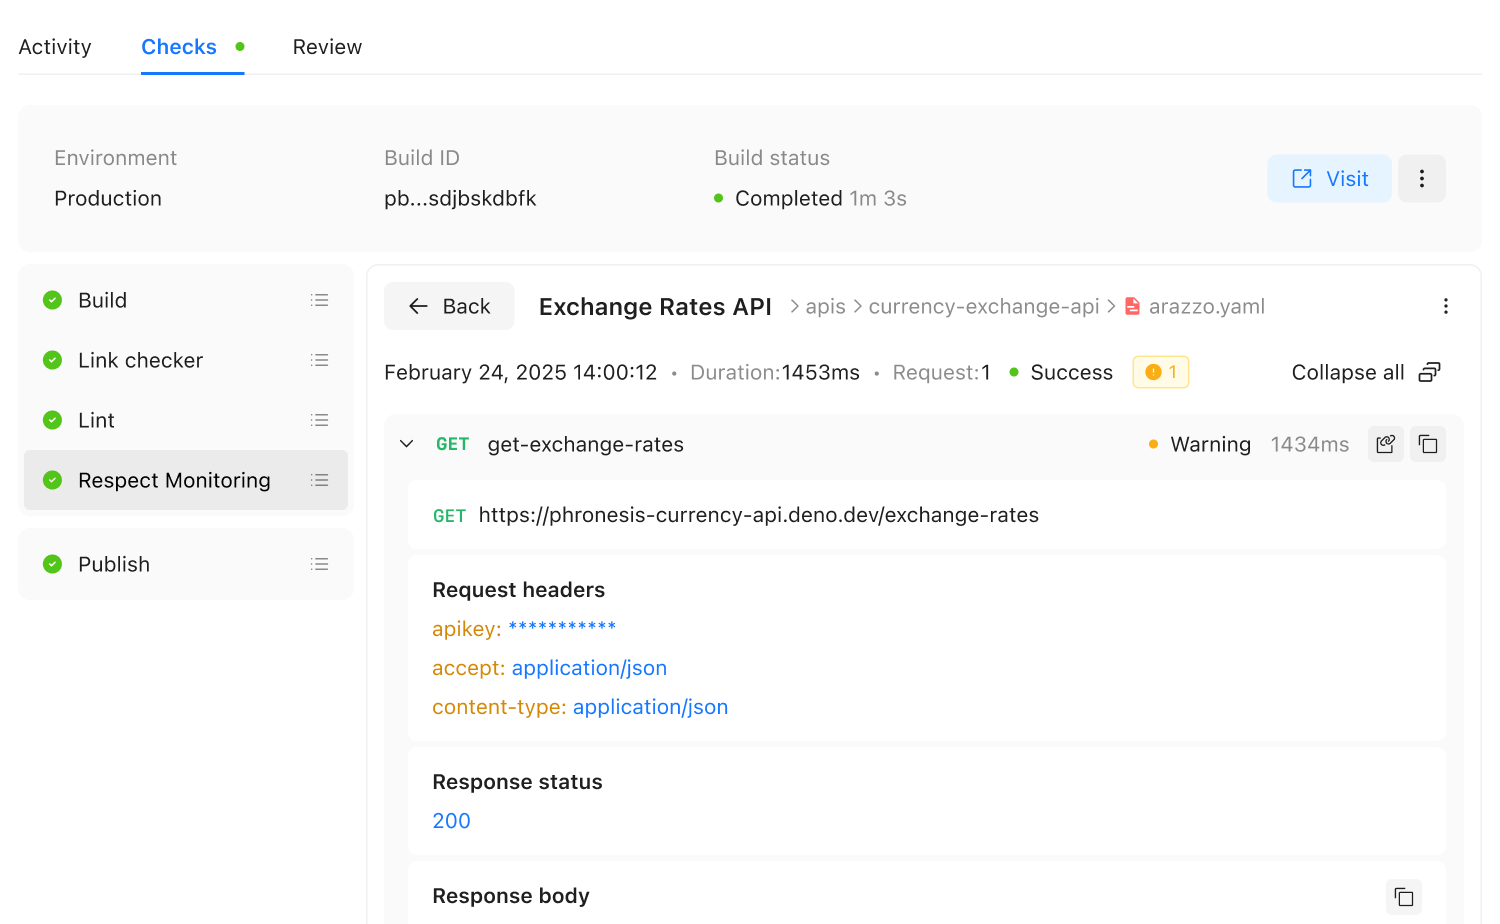Viewport: 1500px width, 924px height.
Task: Click the 200 response status link
Action: point(451,820)
